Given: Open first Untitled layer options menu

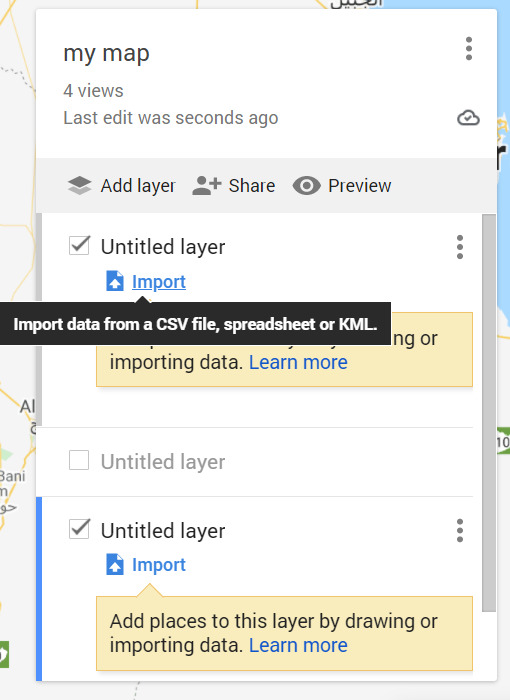Looking at the screenshot, I should click(x=460, y=247).
